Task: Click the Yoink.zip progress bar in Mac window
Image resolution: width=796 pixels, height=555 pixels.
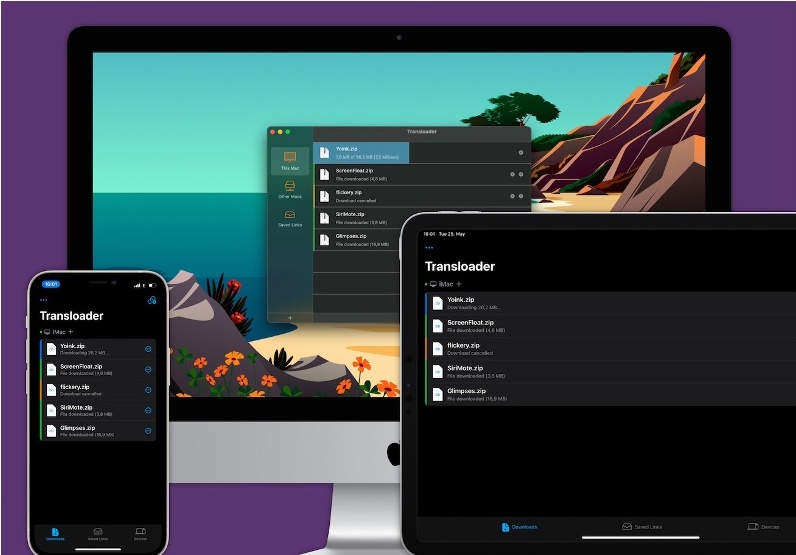Action: point(361,153)
